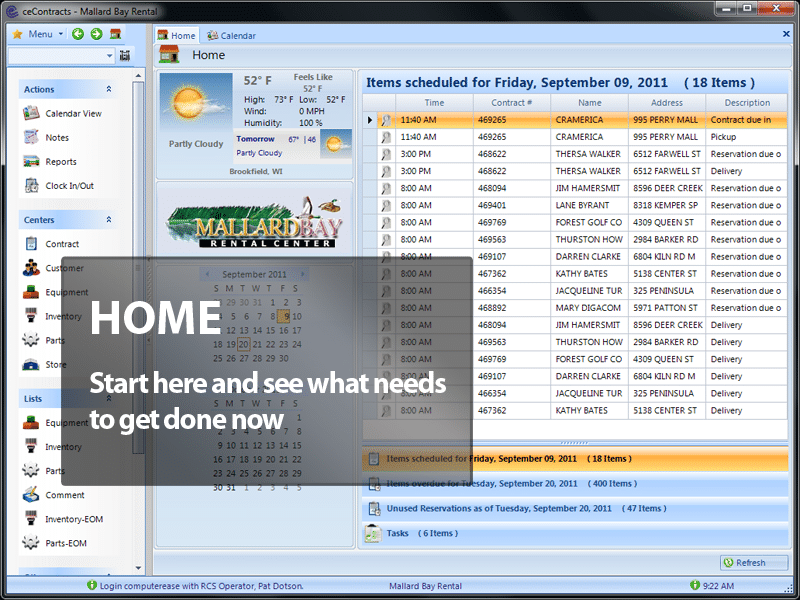Expand the Tasks (6 Items) section
Screen dimensions: 800x600
(x=575, y=534)
